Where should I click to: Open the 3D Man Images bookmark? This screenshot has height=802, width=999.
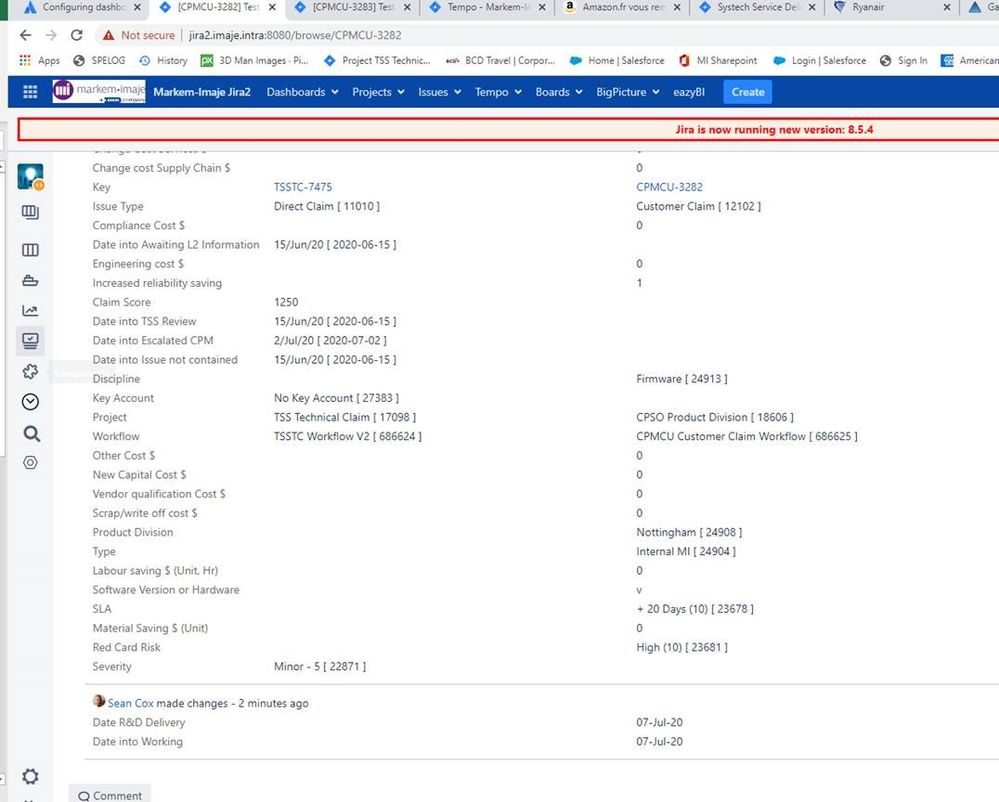click(254, 61)
